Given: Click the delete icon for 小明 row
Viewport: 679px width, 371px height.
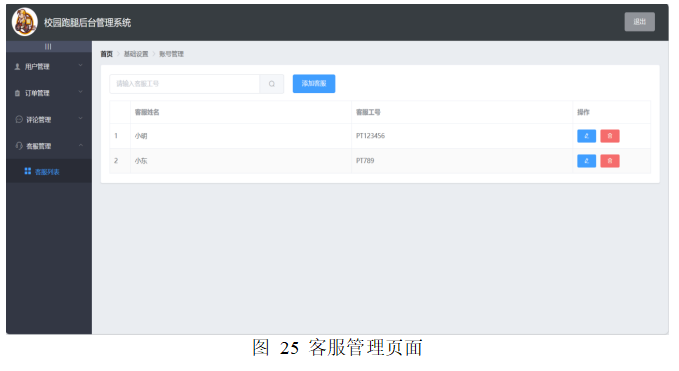Looking at the screenshot, I should point(610,136).
